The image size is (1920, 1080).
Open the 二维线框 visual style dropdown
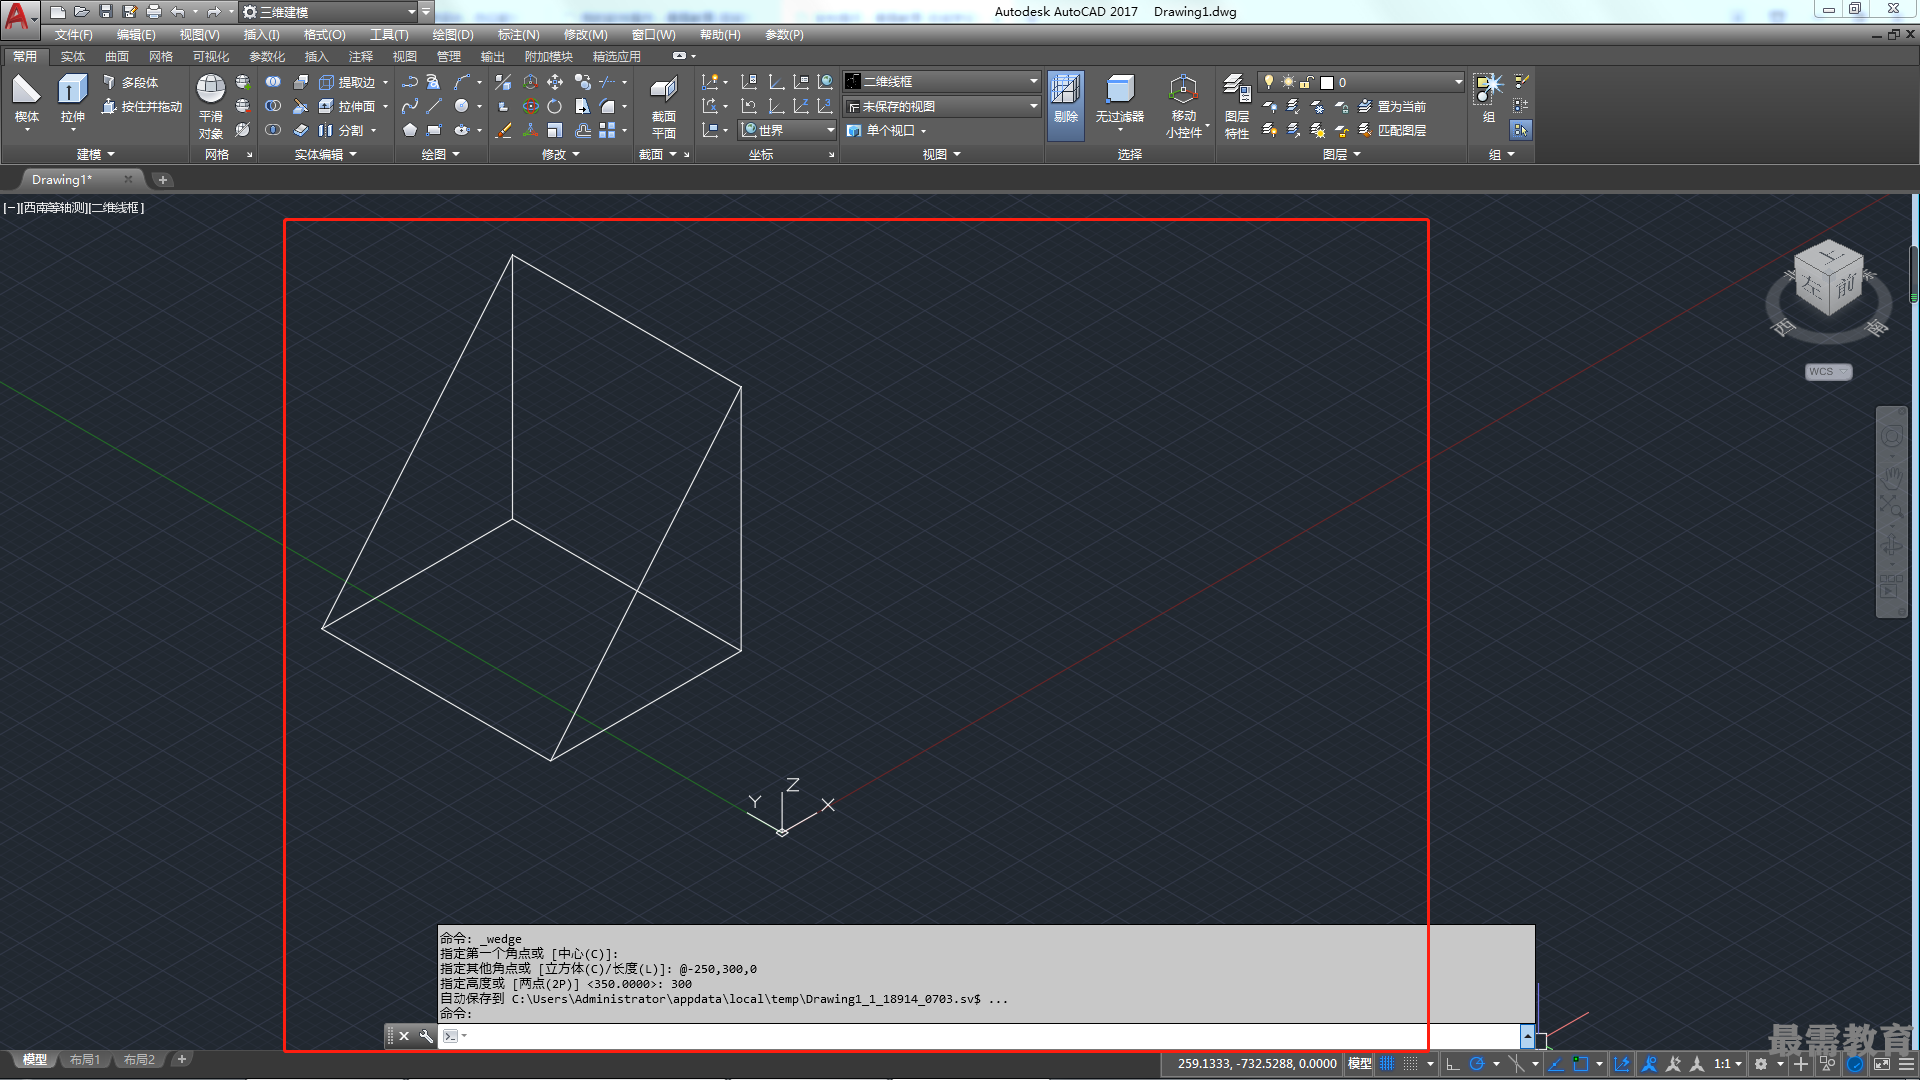(941, 81)
